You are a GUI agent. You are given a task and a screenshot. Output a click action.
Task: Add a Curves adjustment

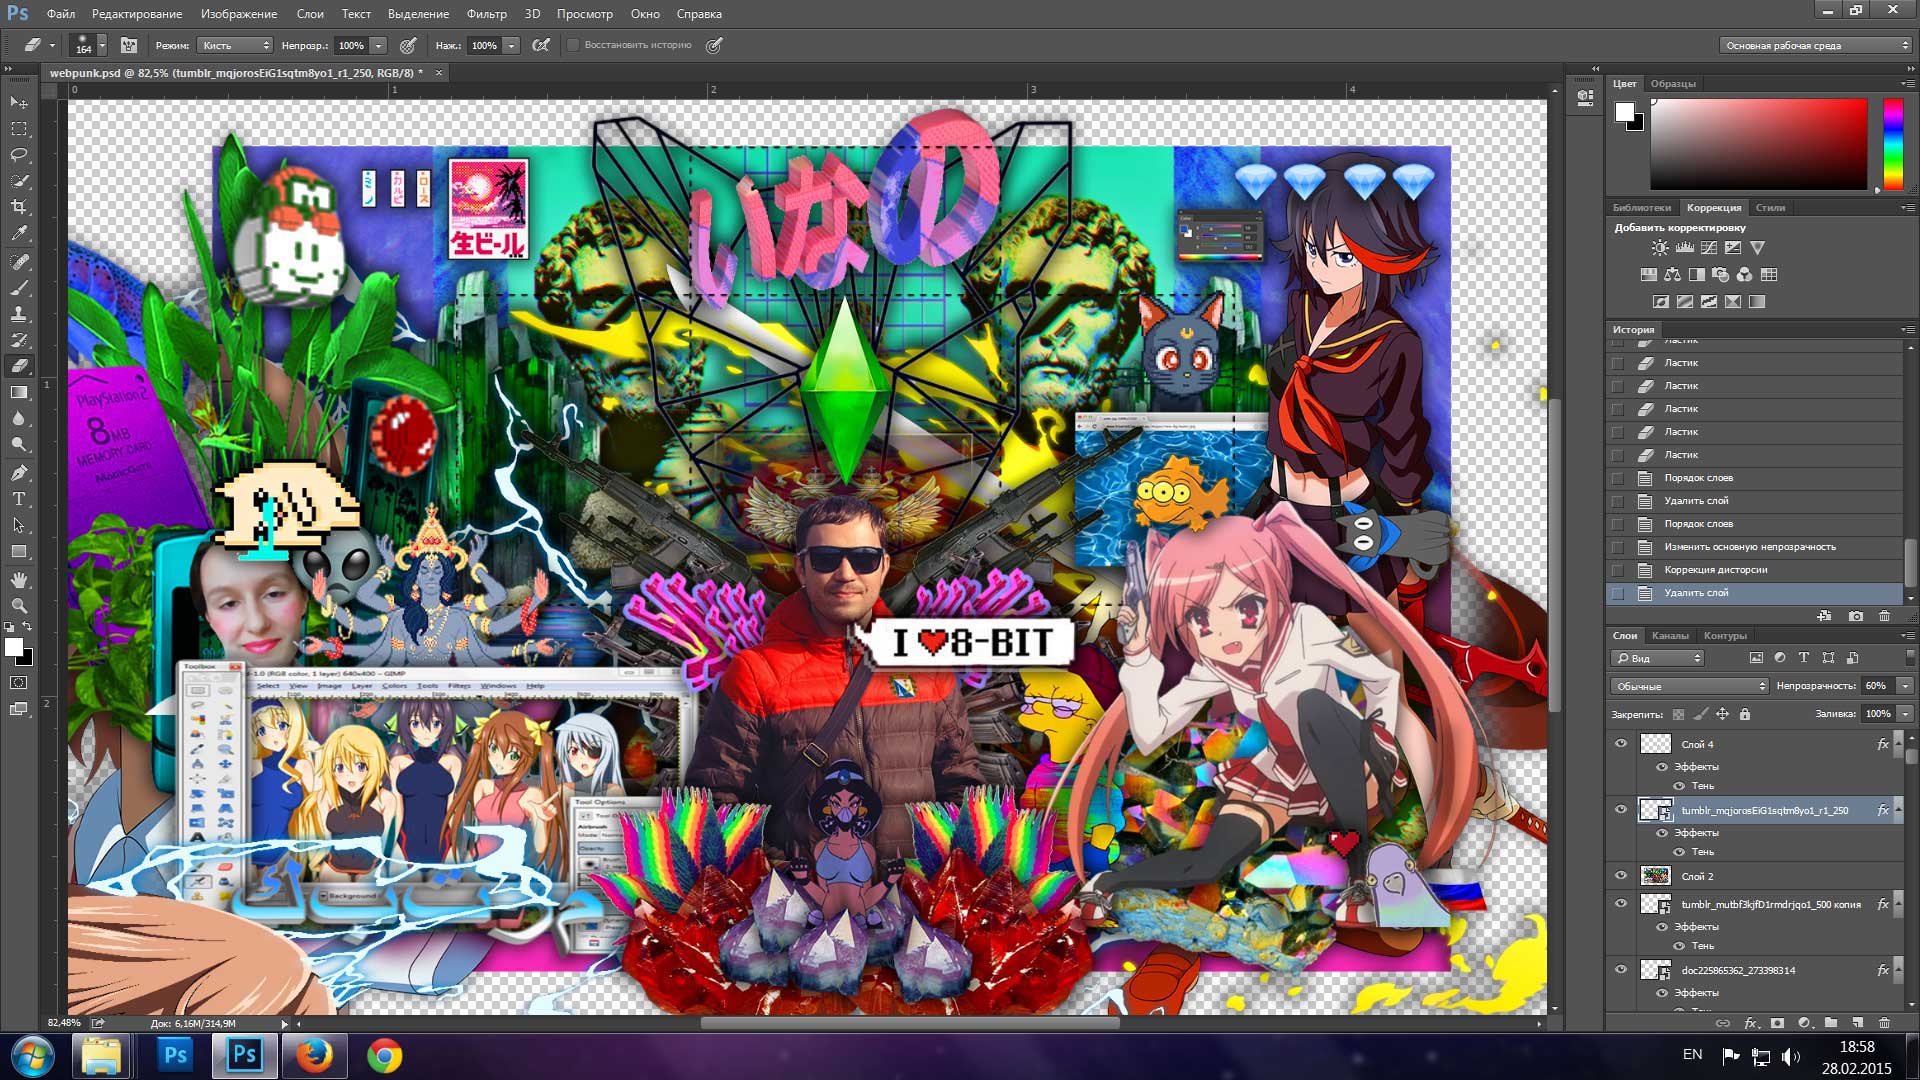pos(1709,248)
